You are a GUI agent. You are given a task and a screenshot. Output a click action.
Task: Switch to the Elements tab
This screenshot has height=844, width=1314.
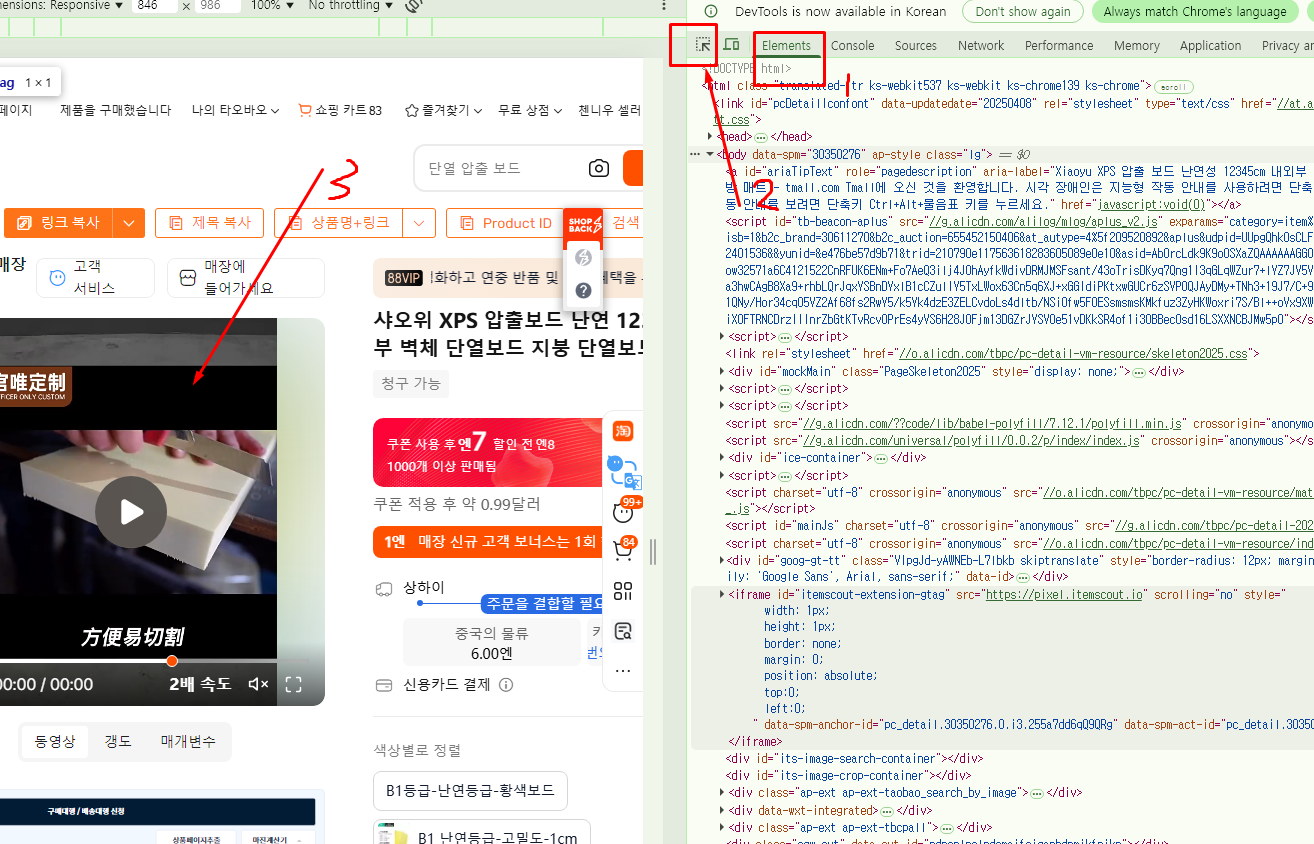786,45
